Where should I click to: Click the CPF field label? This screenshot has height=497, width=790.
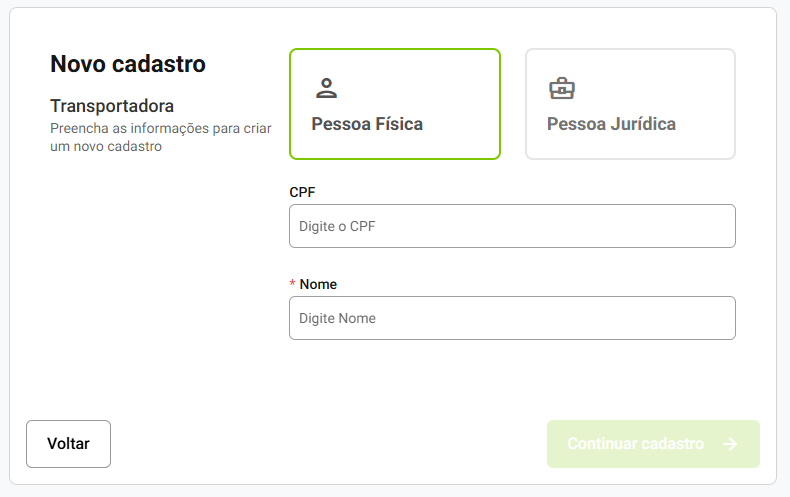coord(302,192)
